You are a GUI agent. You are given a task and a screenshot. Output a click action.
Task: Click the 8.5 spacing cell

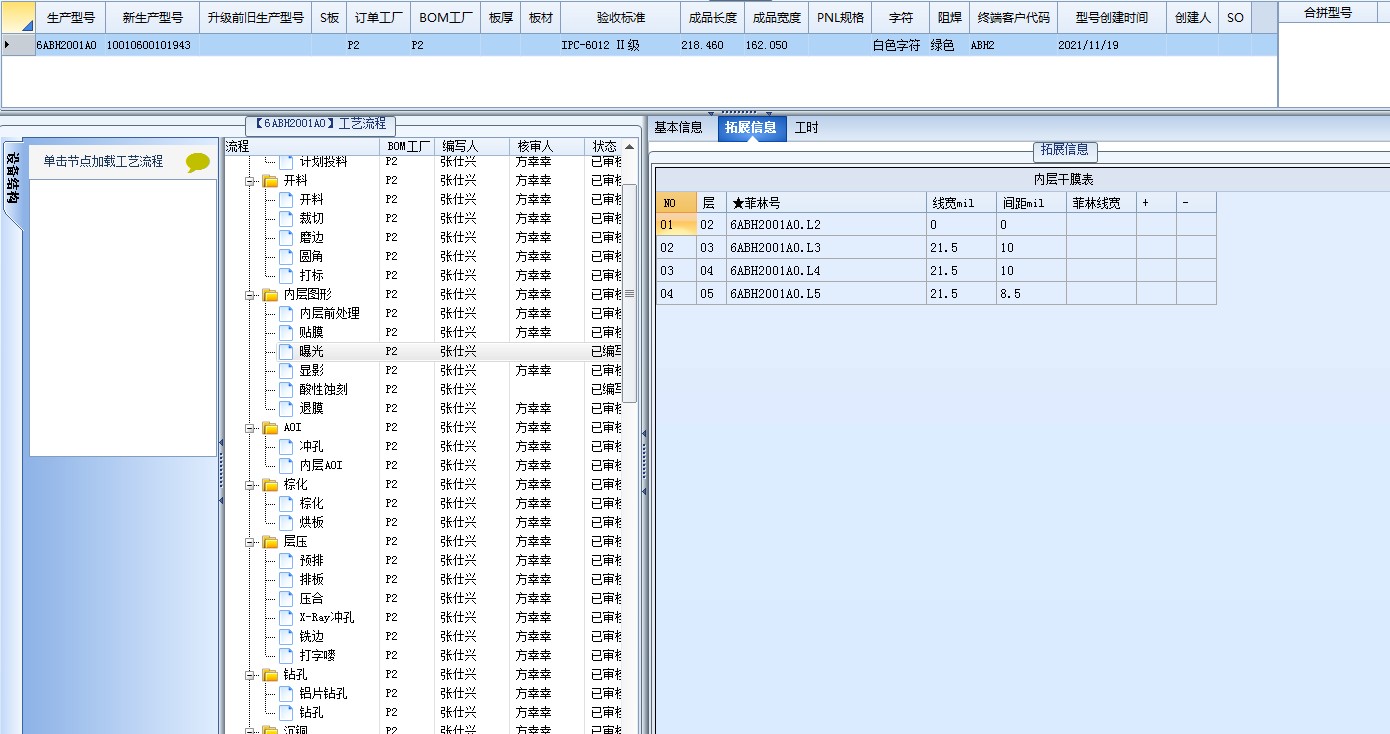[x=1031, y=294]
